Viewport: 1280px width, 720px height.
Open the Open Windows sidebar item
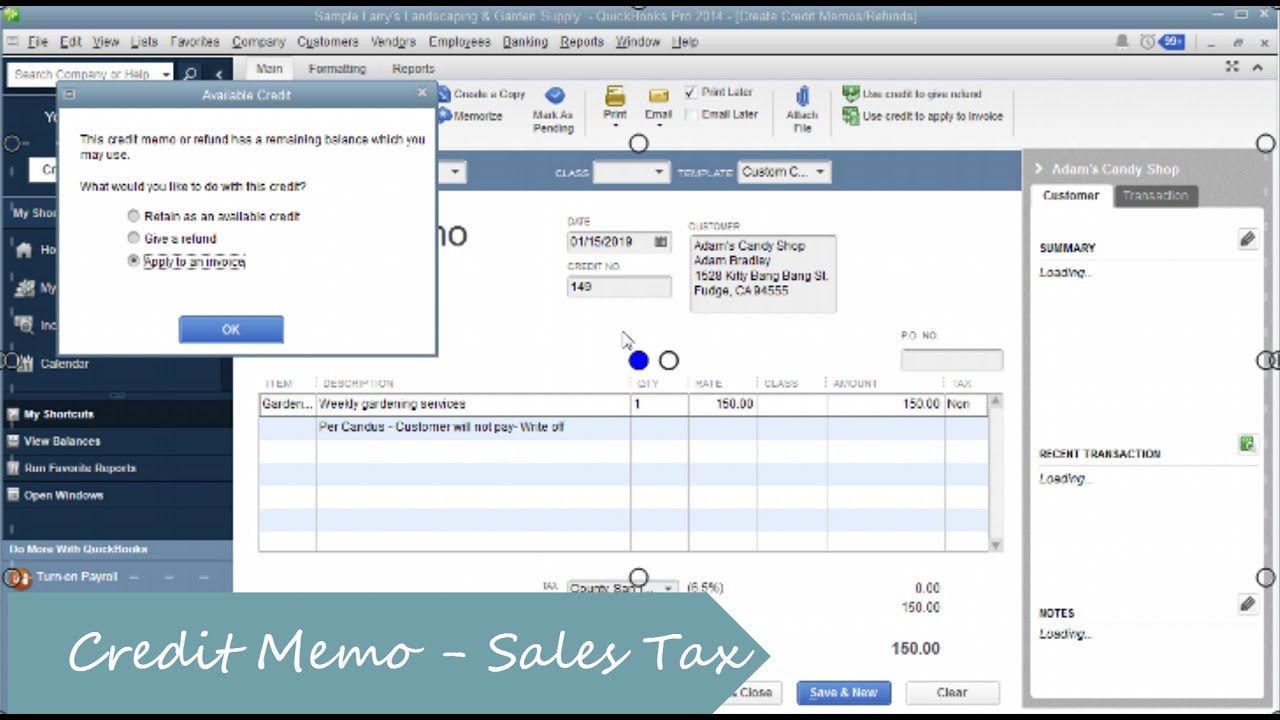[x=63, y=495]
